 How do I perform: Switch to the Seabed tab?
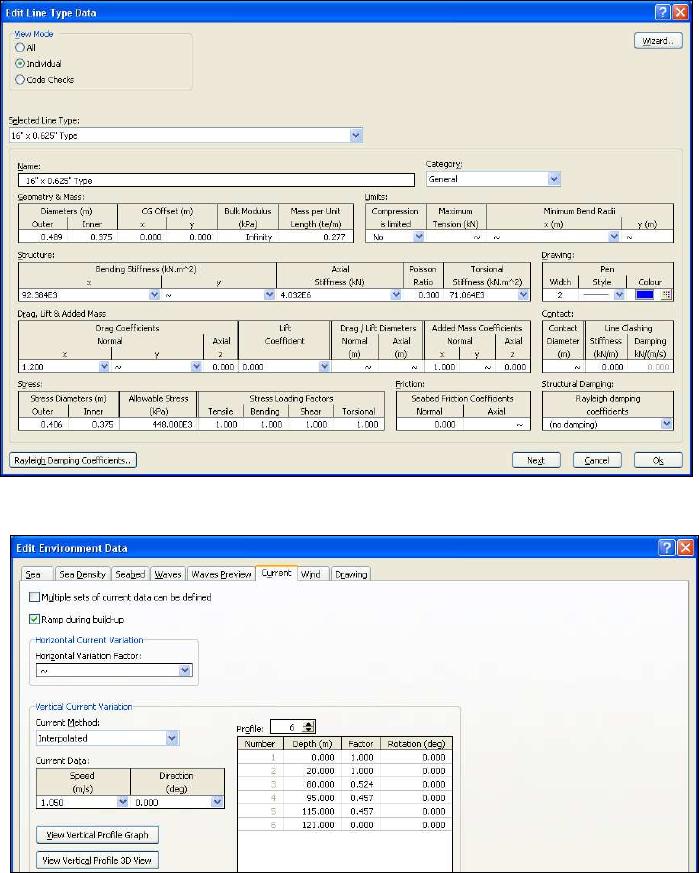pos(131,574)
